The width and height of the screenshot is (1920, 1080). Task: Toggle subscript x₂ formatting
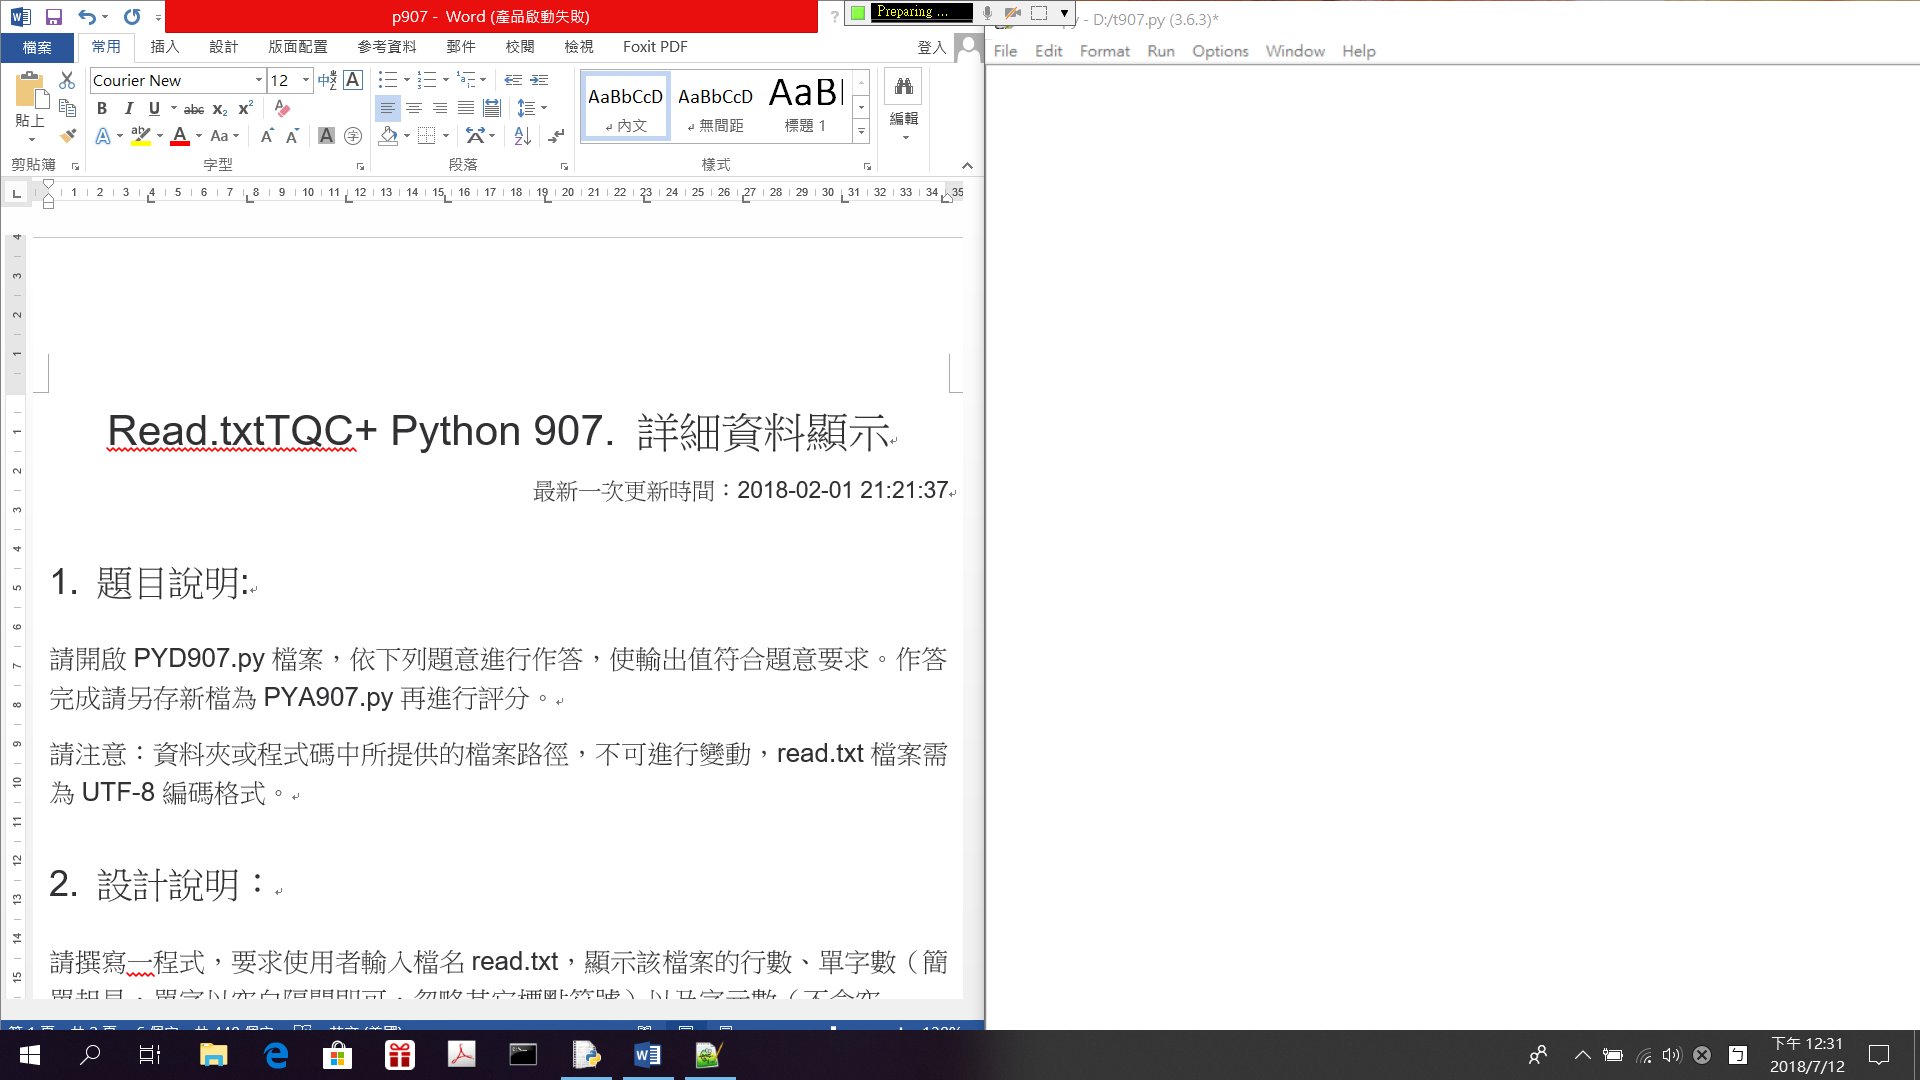pos(220,108)
